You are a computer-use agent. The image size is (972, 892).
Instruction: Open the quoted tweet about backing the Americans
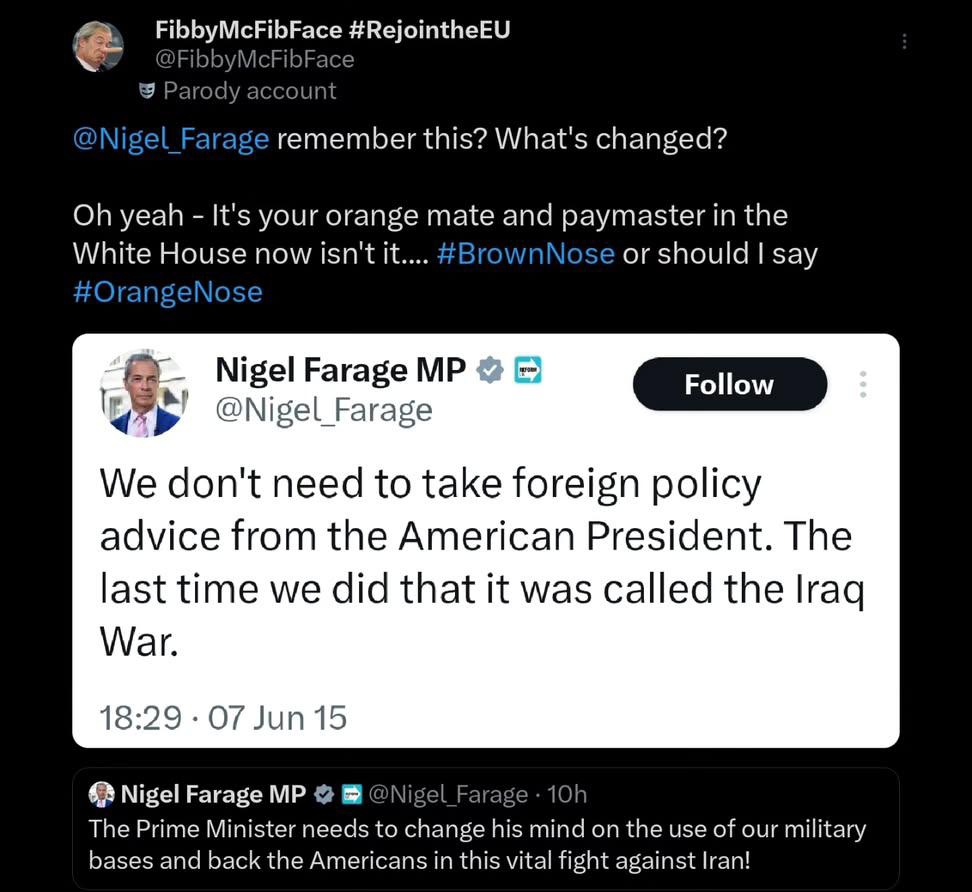(x=478, y=845)
